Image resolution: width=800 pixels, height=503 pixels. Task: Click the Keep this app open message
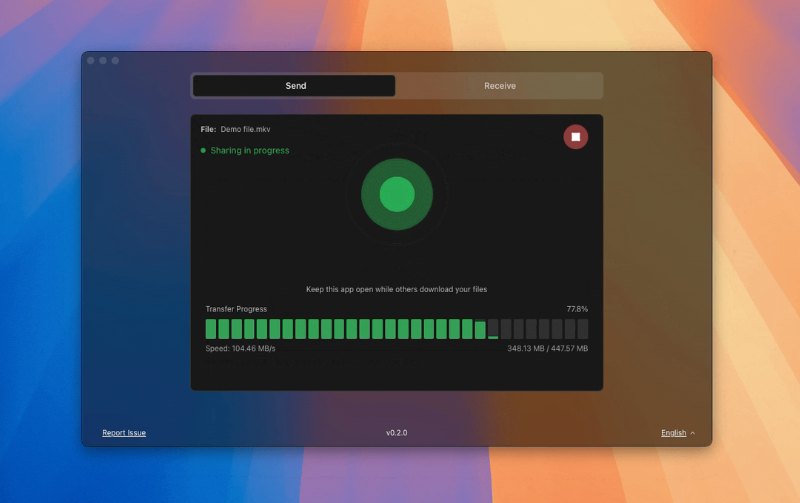point(396,289)
